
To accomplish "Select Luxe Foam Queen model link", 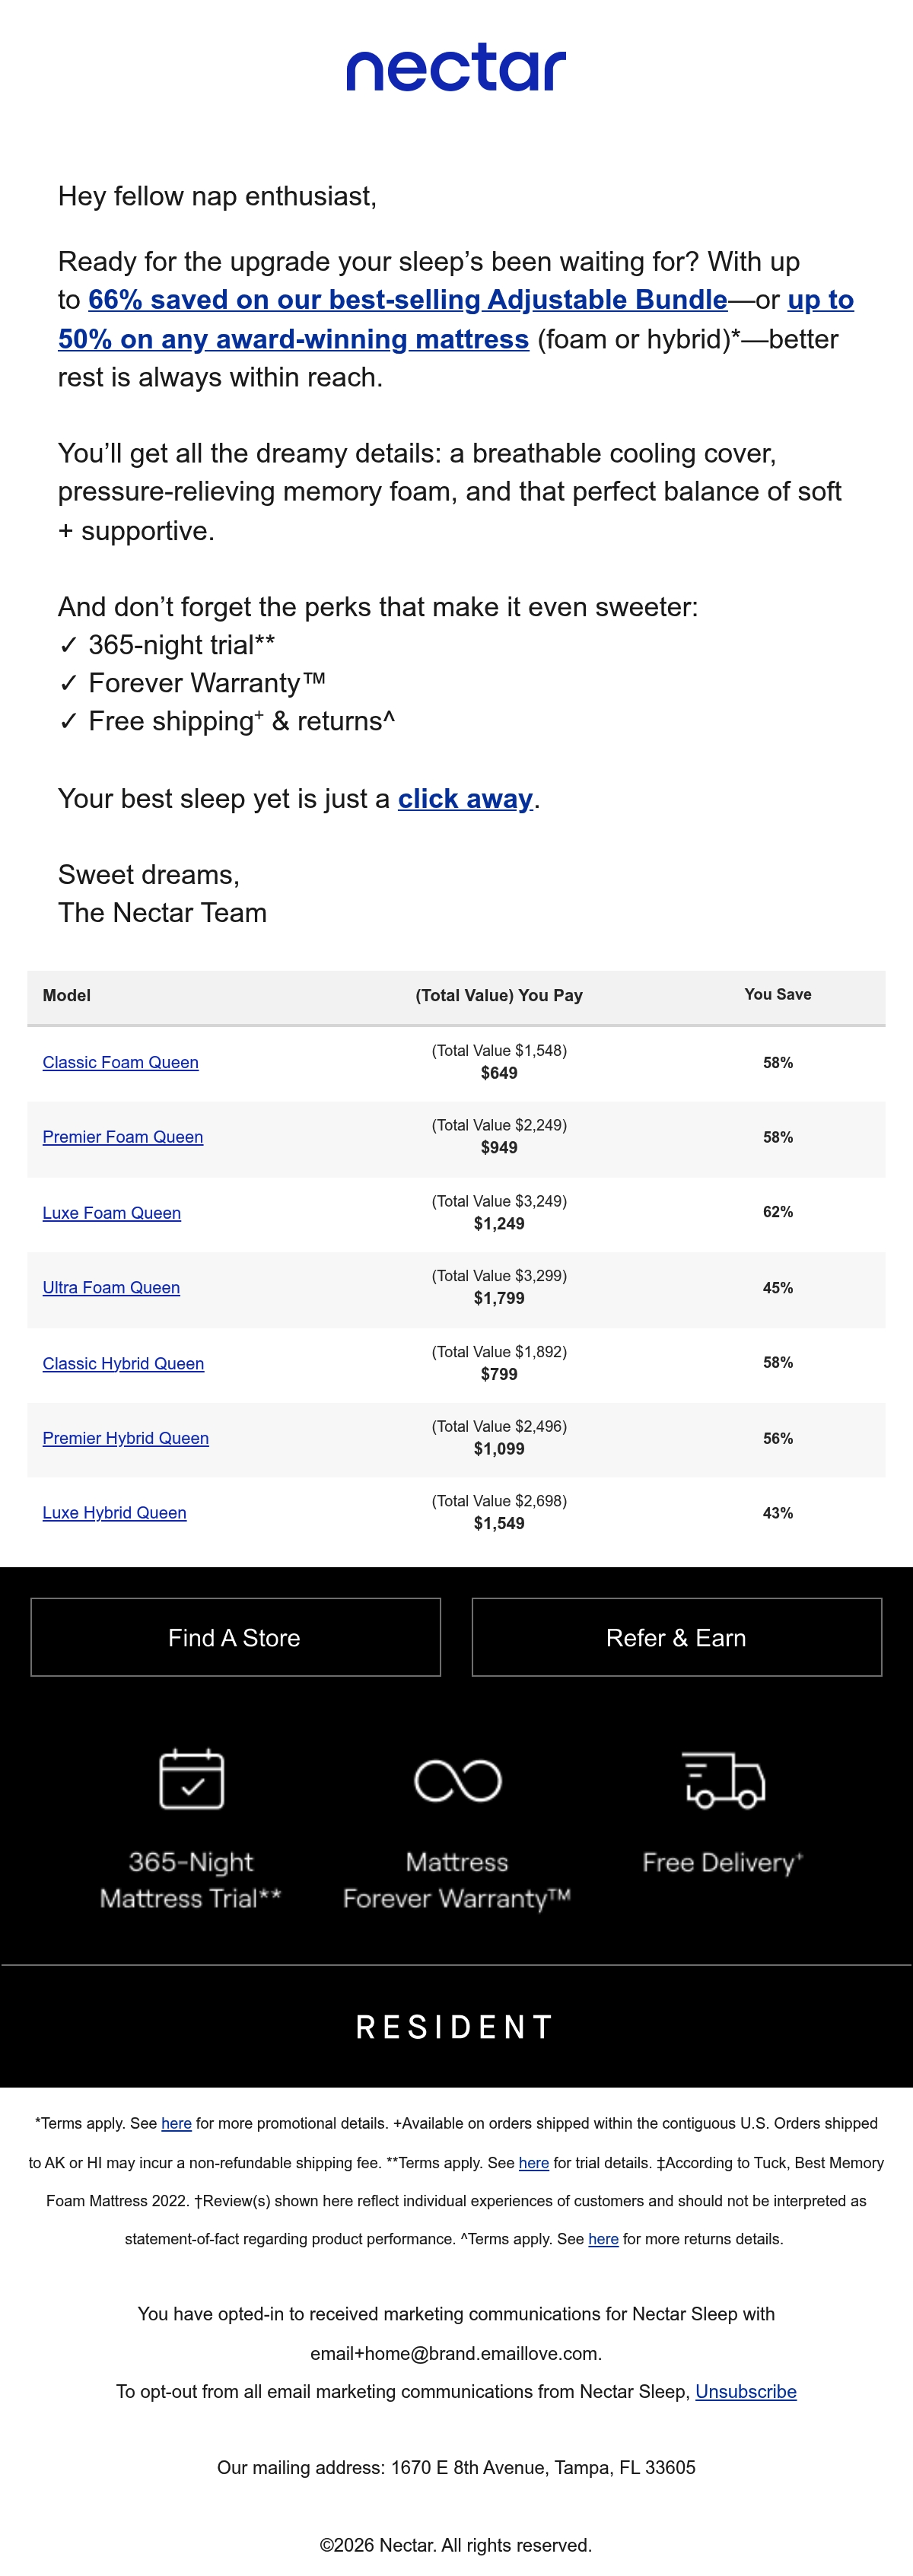I will [112, 1213].
